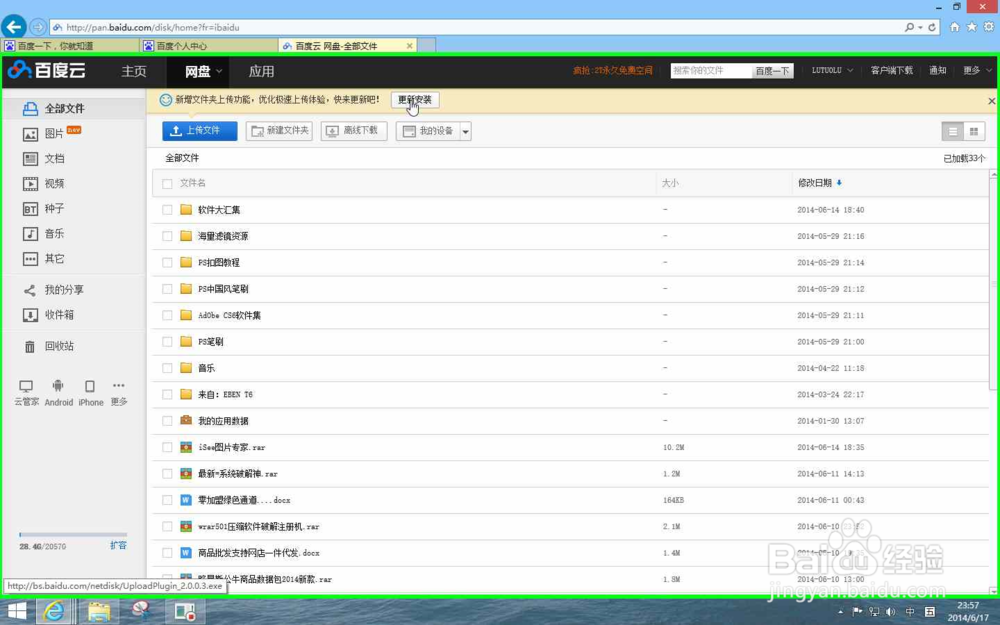The height and width of the screenshot is (625, 1000).
Task: Switch to list view icon
Action: [x=953, y=131]
